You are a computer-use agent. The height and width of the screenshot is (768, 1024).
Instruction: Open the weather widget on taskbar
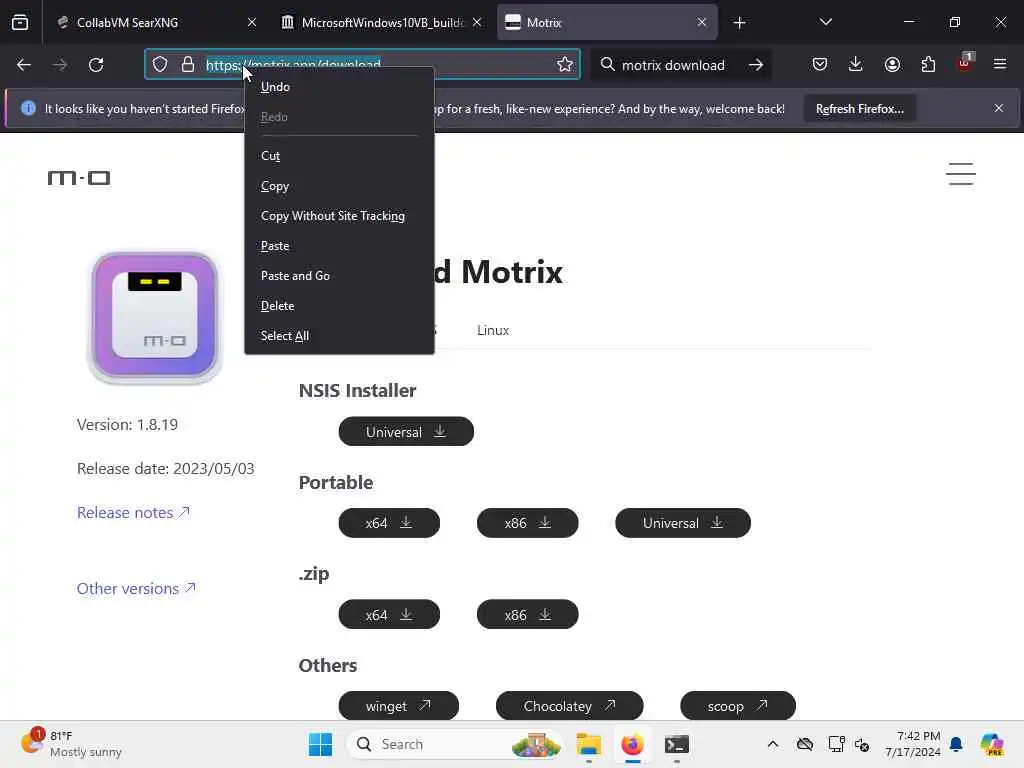[x=71, y=744]
